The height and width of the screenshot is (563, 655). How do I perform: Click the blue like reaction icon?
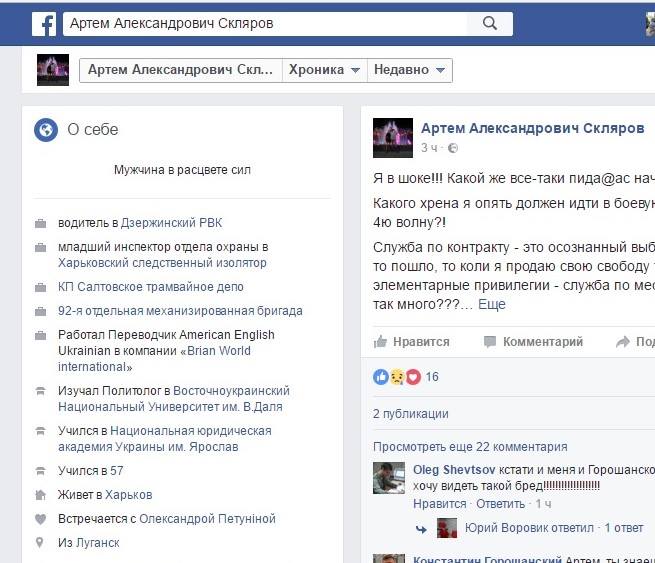[x=381, y=377]
